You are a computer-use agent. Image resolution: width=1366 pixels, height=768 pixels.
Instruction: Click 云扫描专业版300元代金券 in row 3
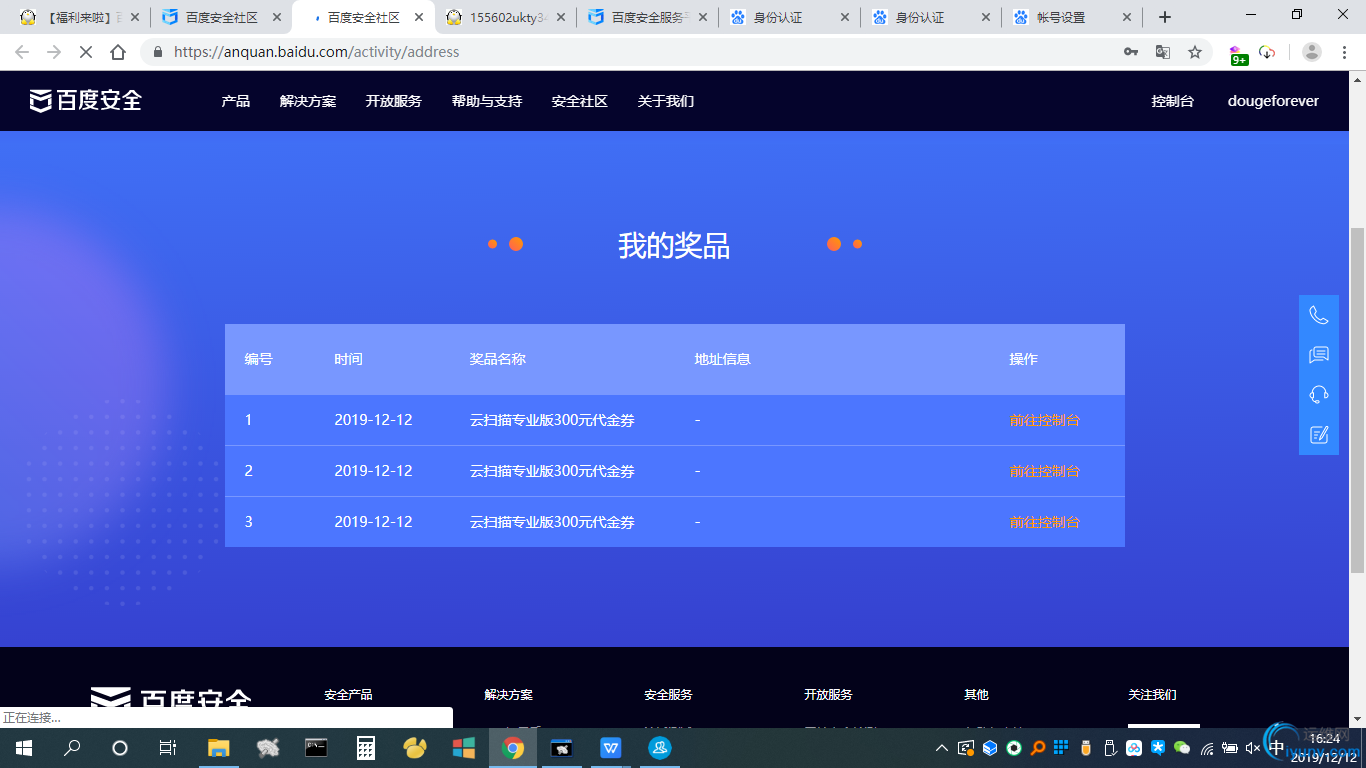[552, 522]
